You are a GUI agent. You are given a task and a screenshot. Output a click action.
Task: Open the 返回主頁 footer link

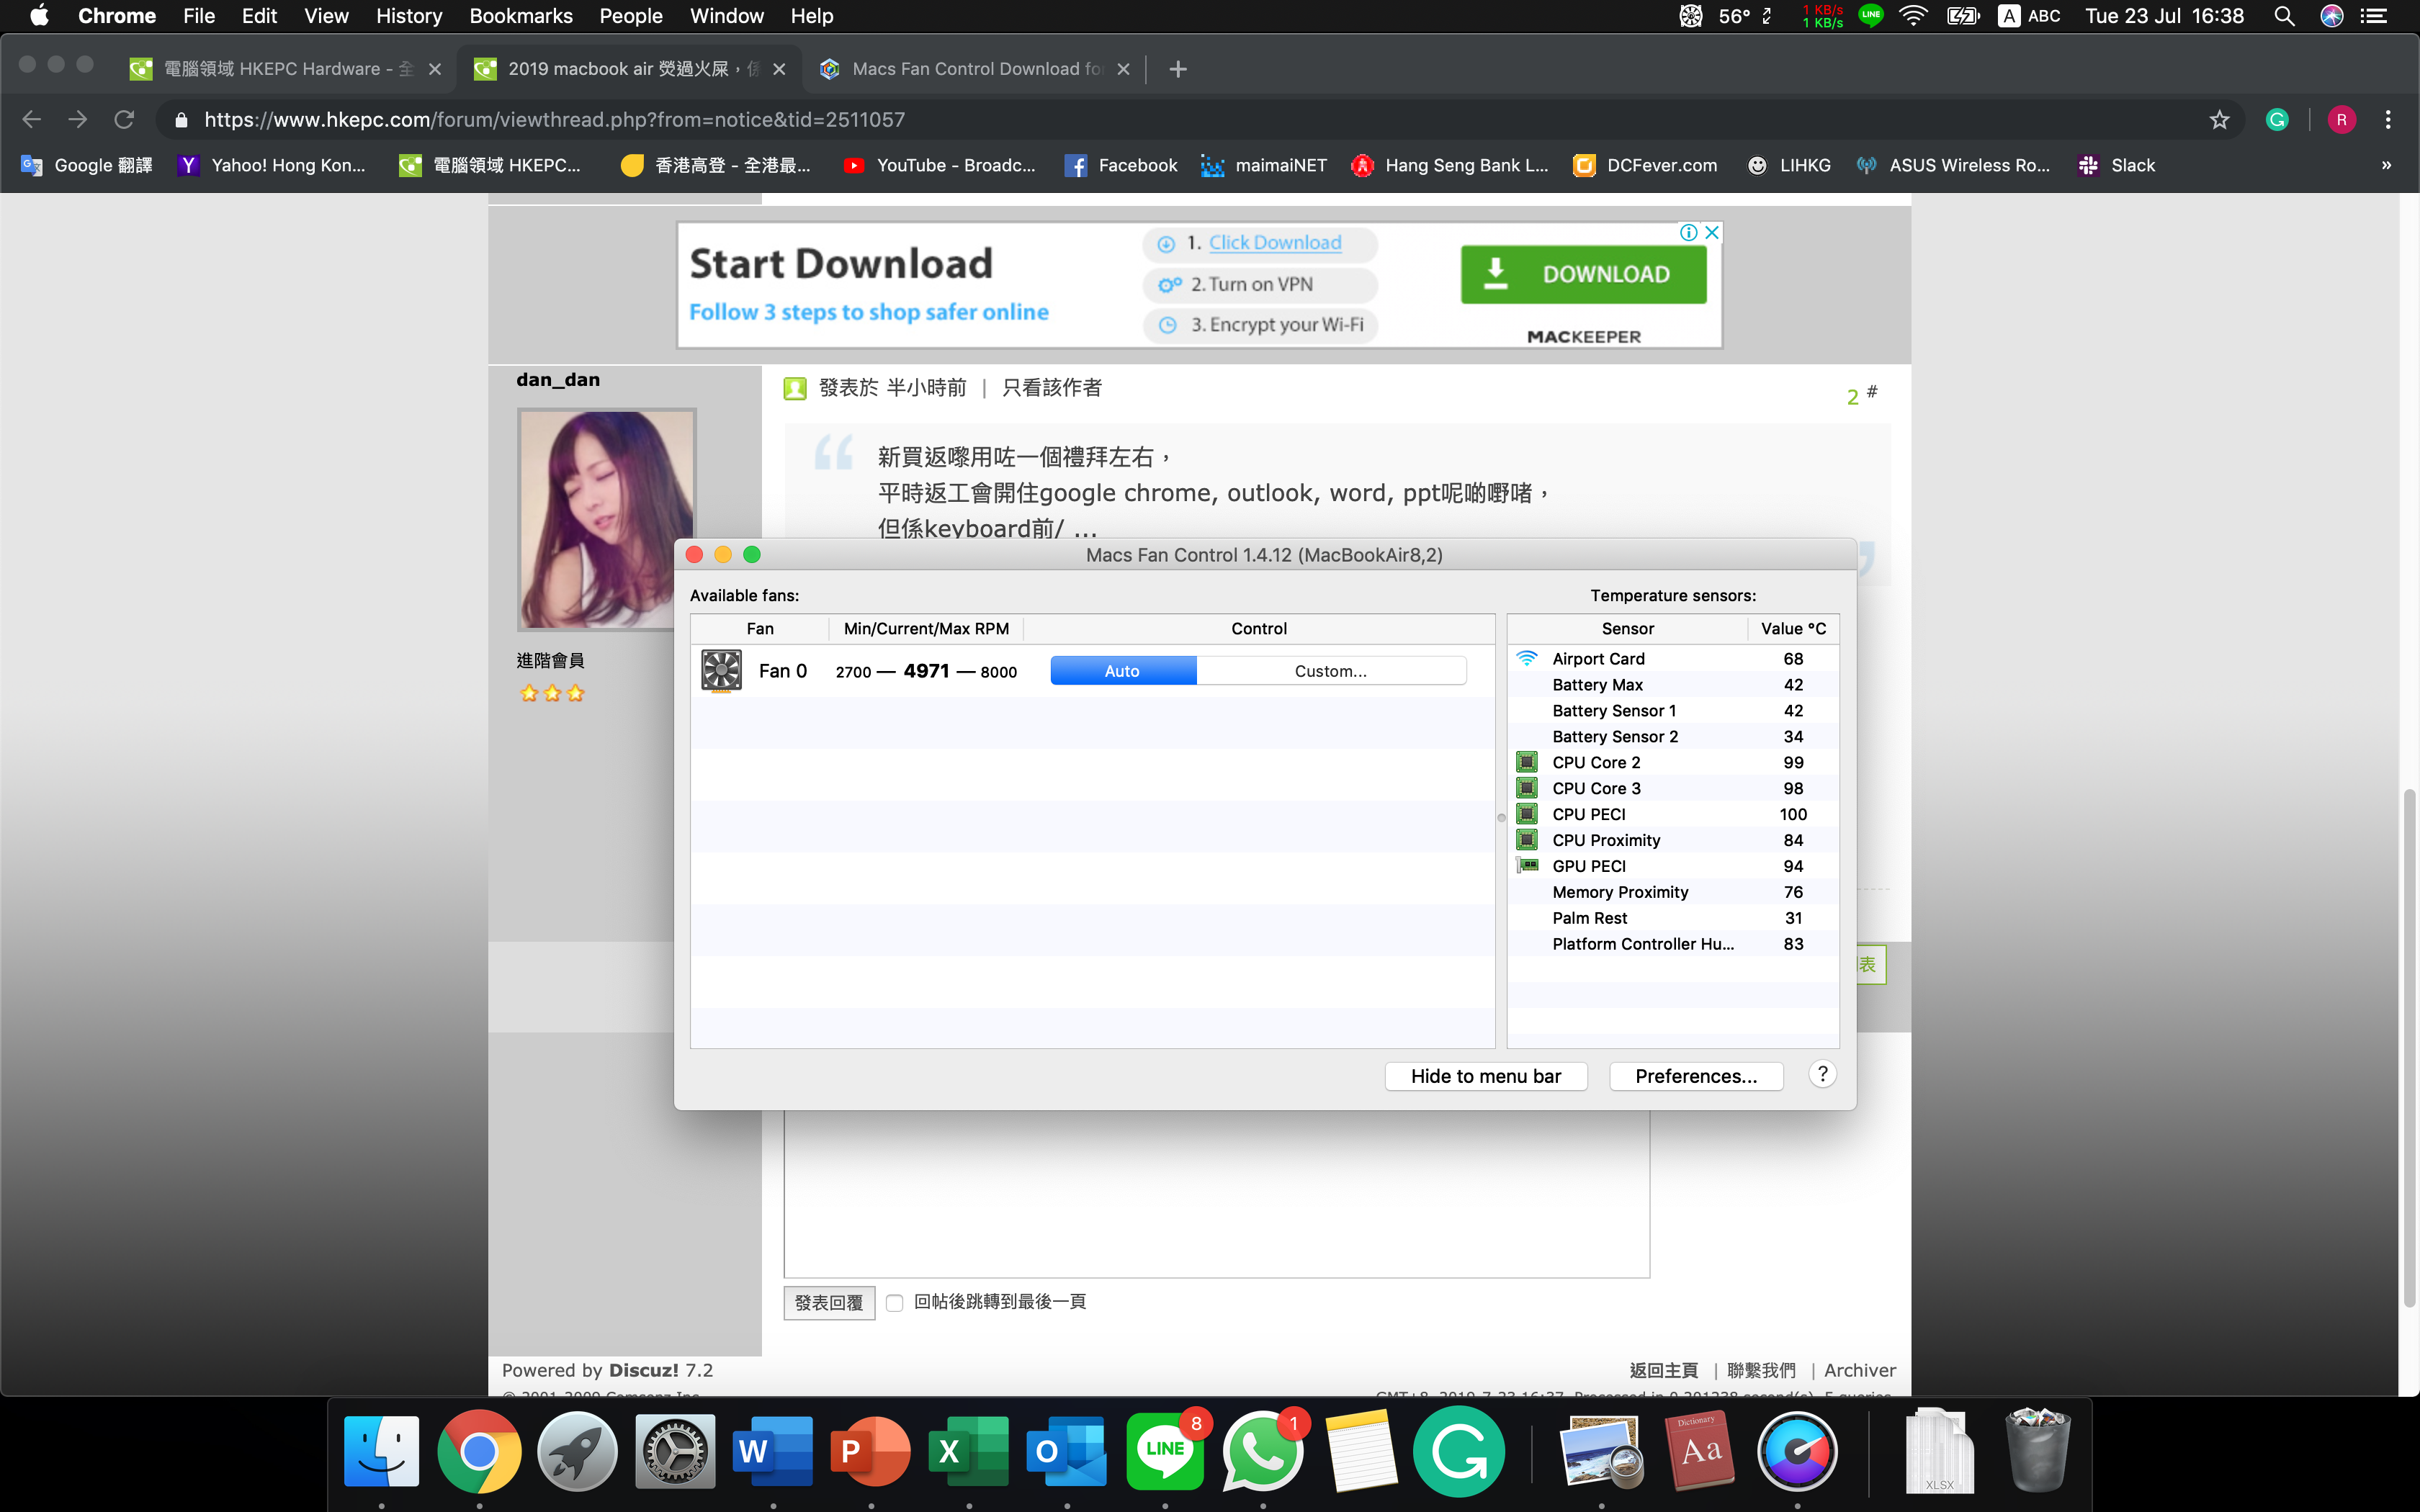(x=1664, y=1370)
